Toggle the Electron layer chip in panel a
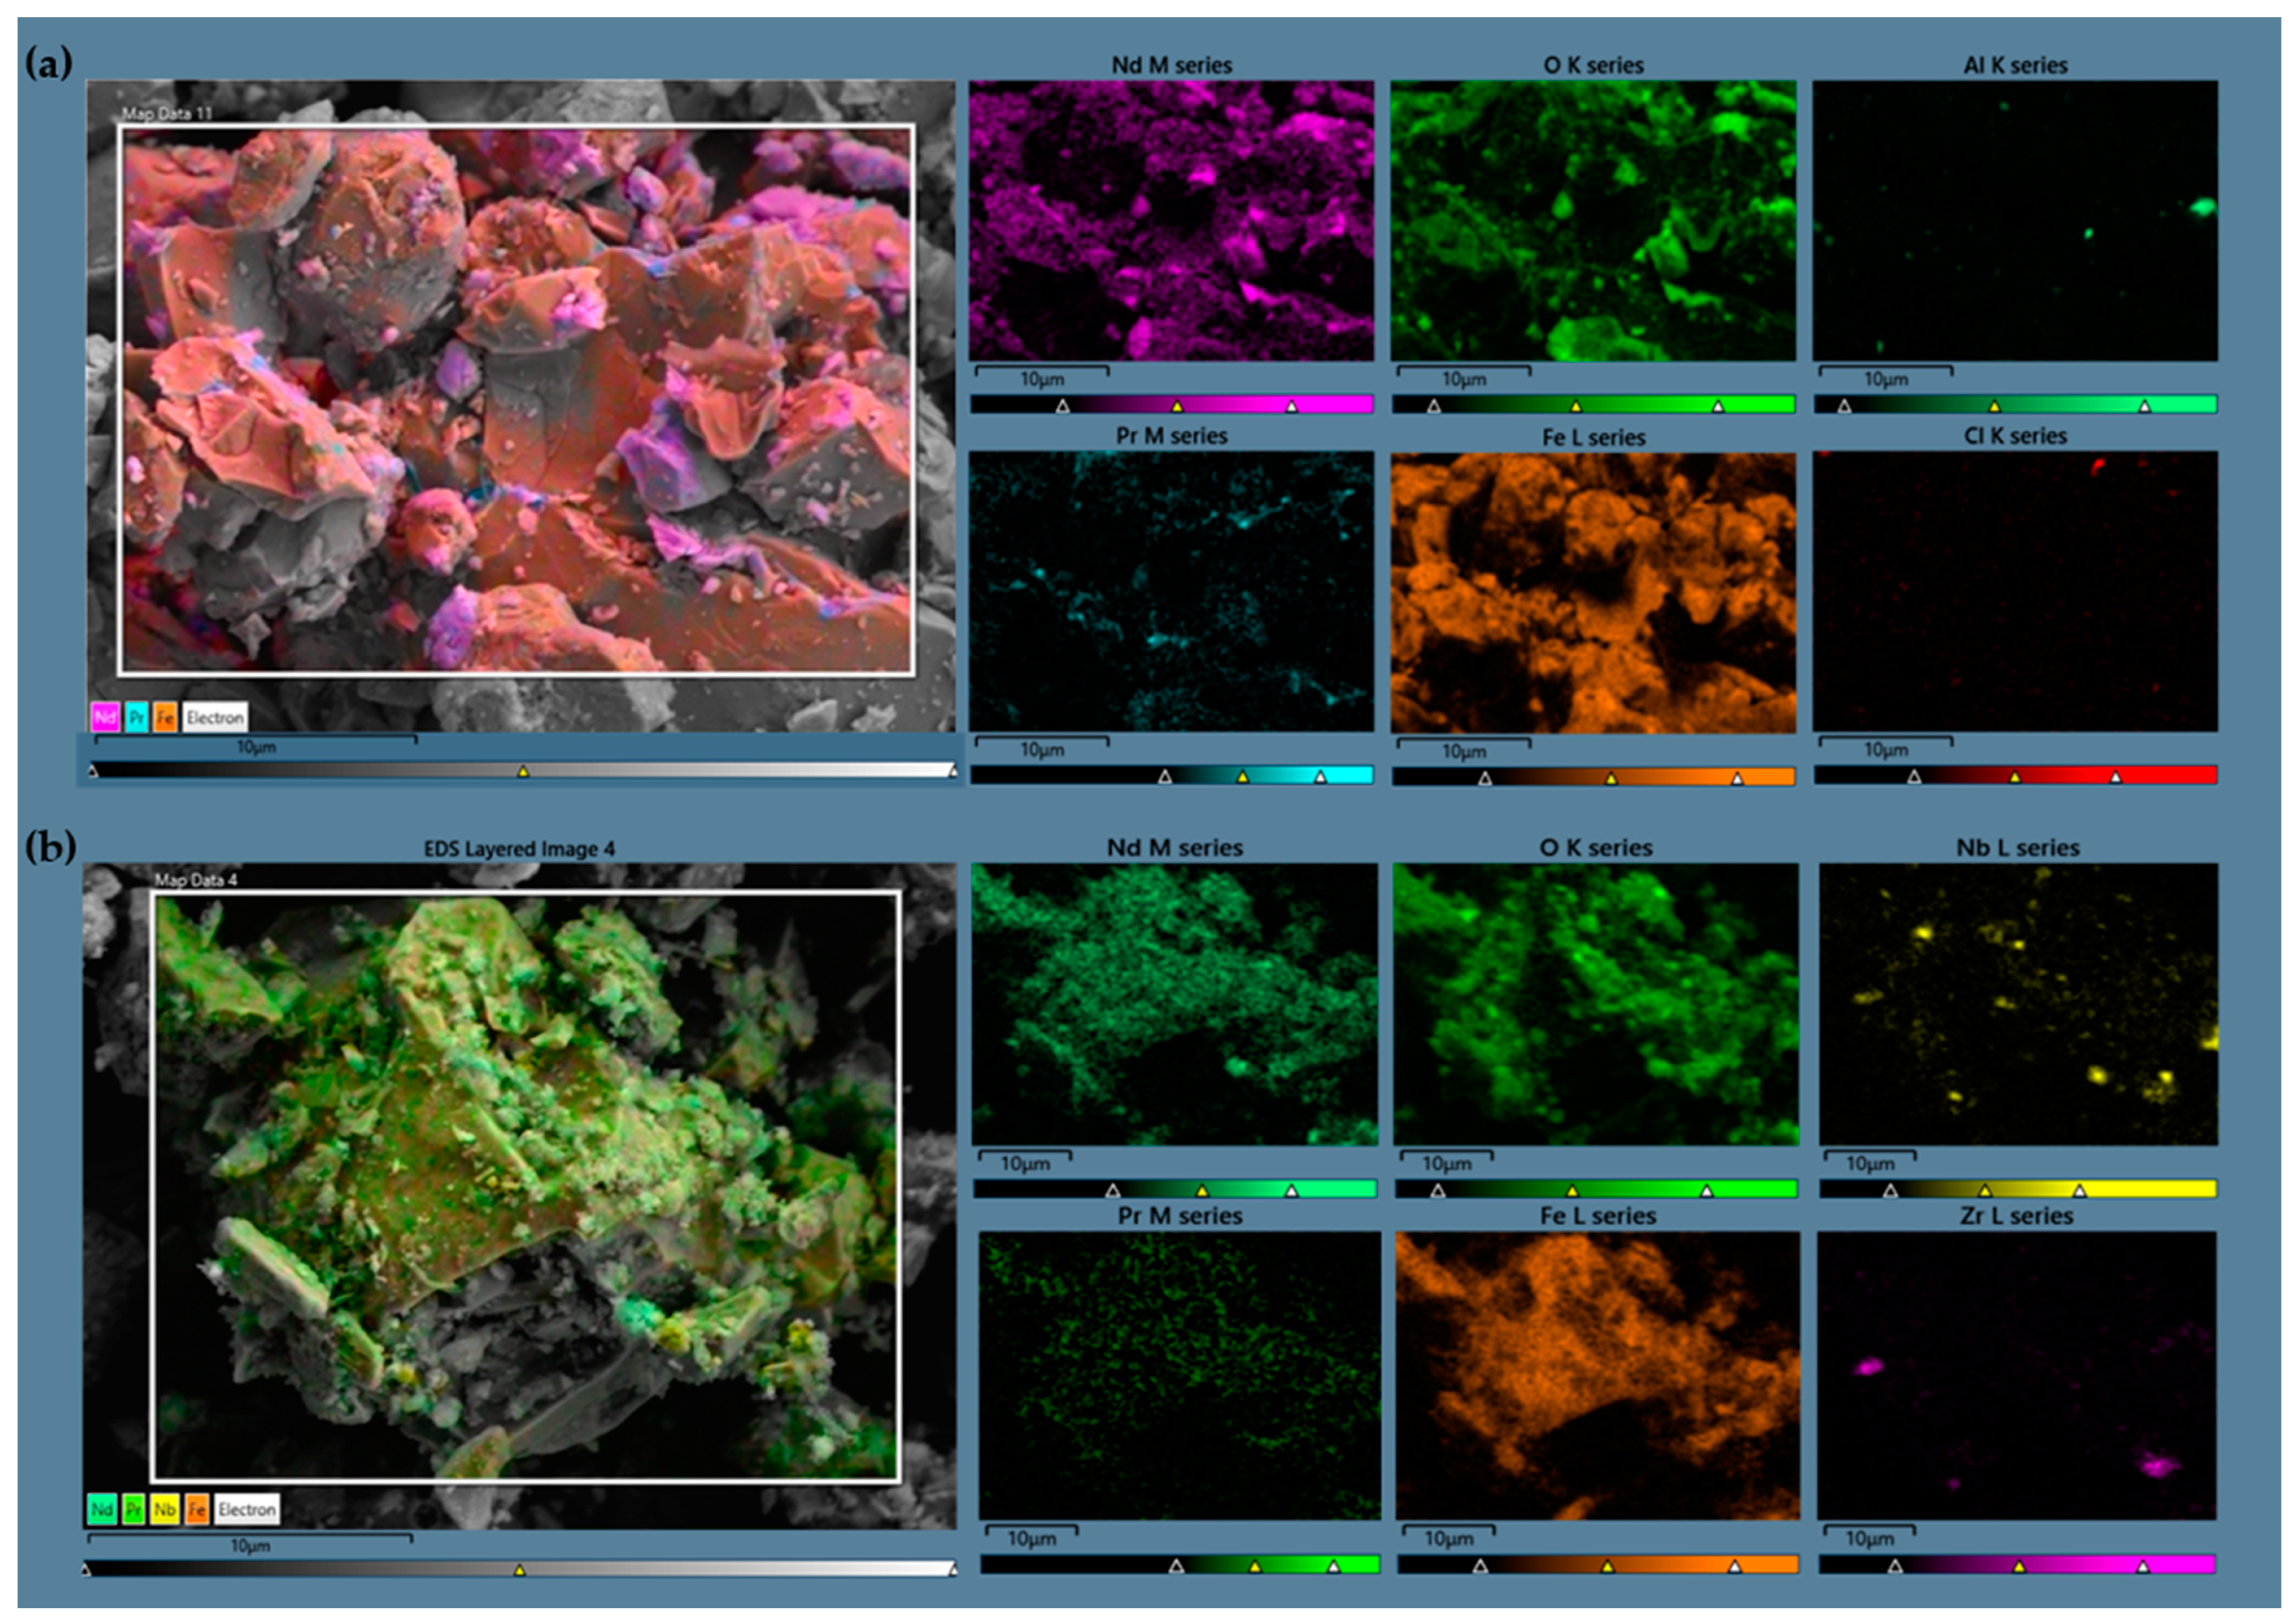 pyautogui.click(x=214, y=717)
